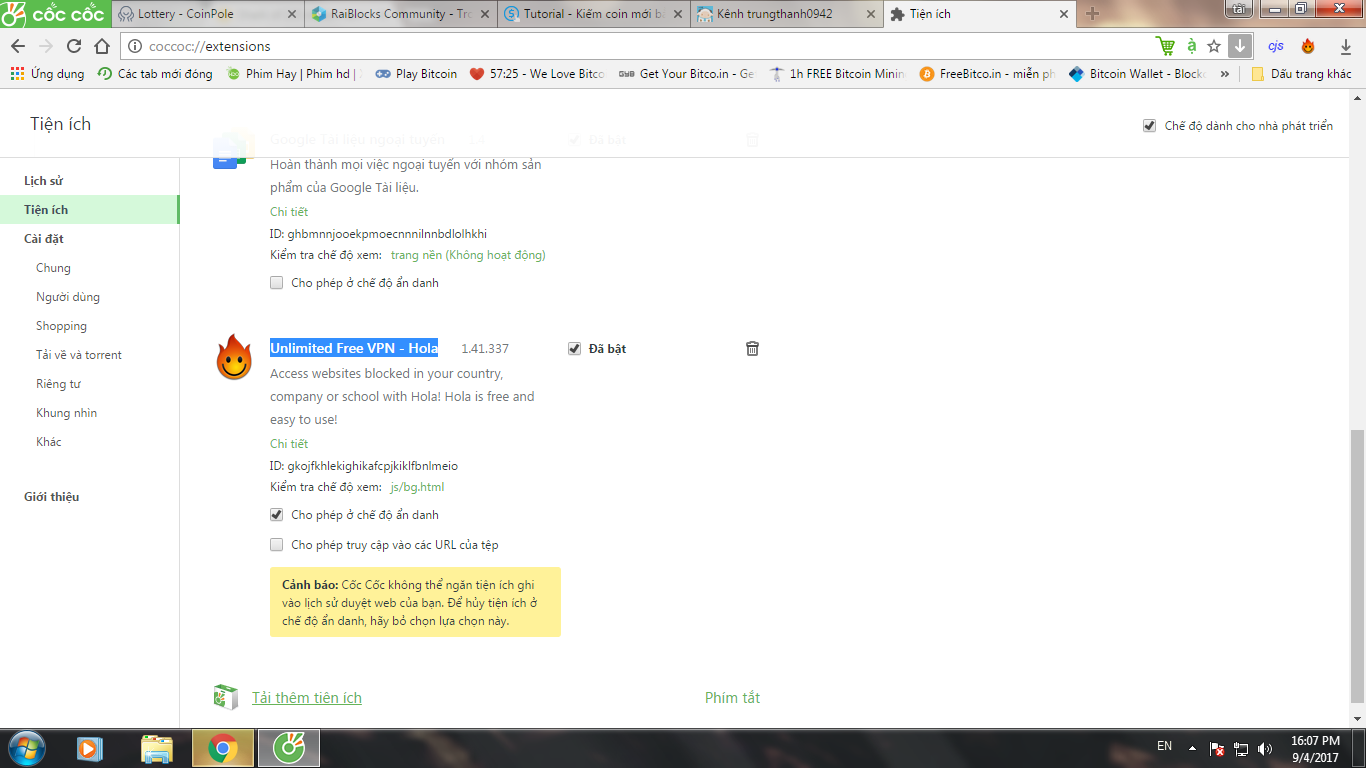
Task: Open the Khung nhìn settings section
Action: coord(66,413)
